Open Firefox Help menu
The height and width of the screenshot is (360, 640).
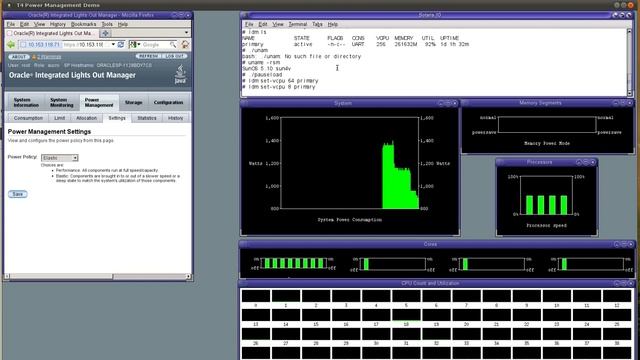pos(122,24)
